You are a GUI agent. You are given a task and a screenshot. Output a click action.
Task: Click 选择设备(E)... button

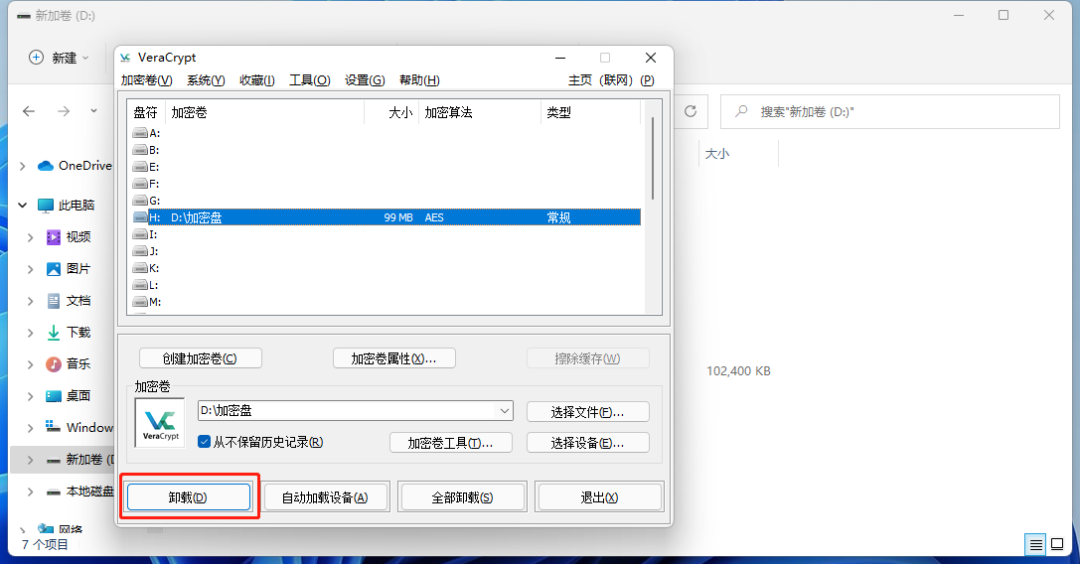click(x=588, y=443)
